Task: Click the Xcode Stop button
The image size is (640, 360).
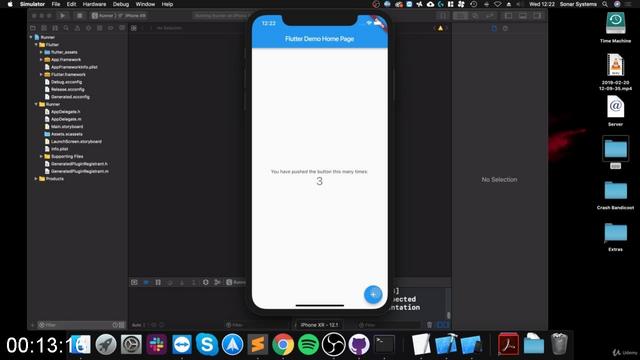Action: (x=80, y=16)
